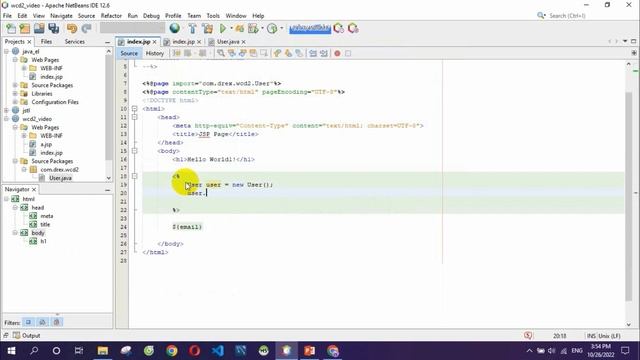Switch the editor to History view

[x=155, y=53]
